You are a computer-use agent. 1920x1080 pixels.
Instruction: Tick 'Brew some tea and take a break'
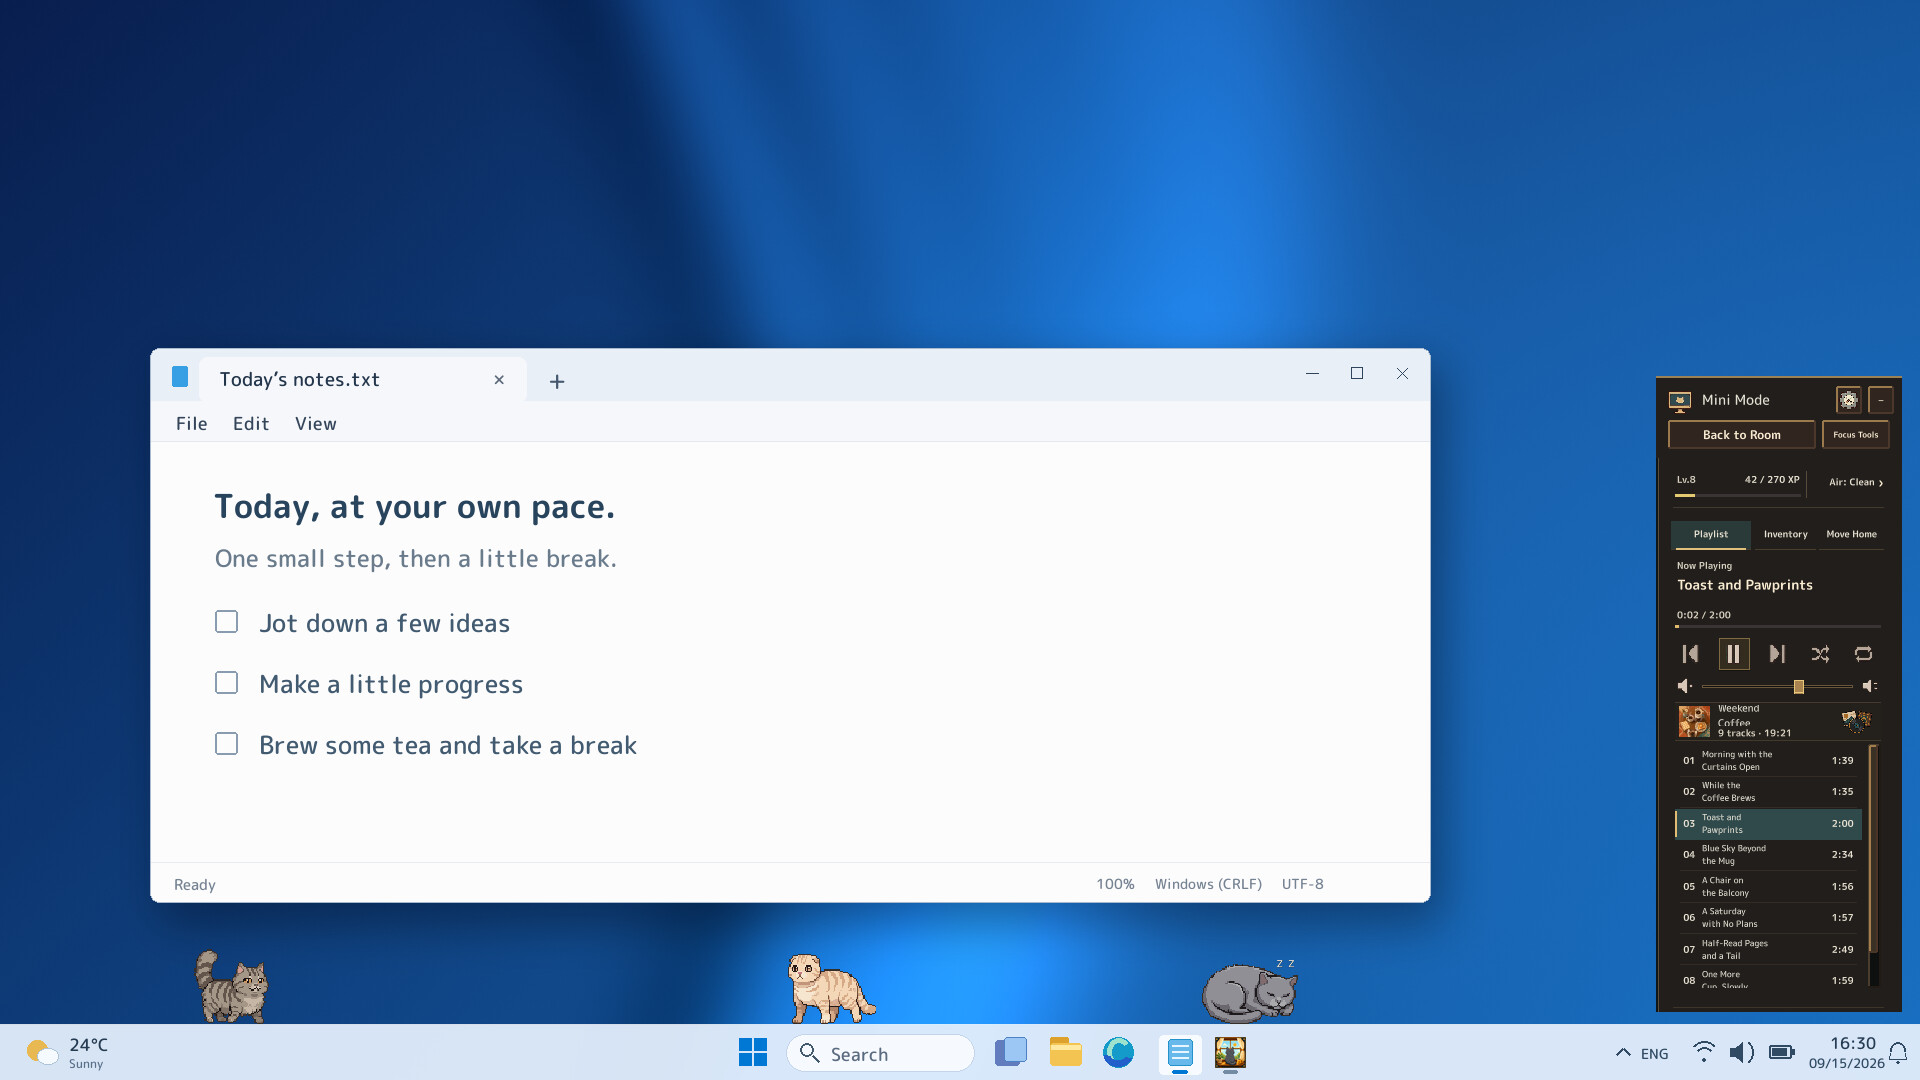[227, 744]
